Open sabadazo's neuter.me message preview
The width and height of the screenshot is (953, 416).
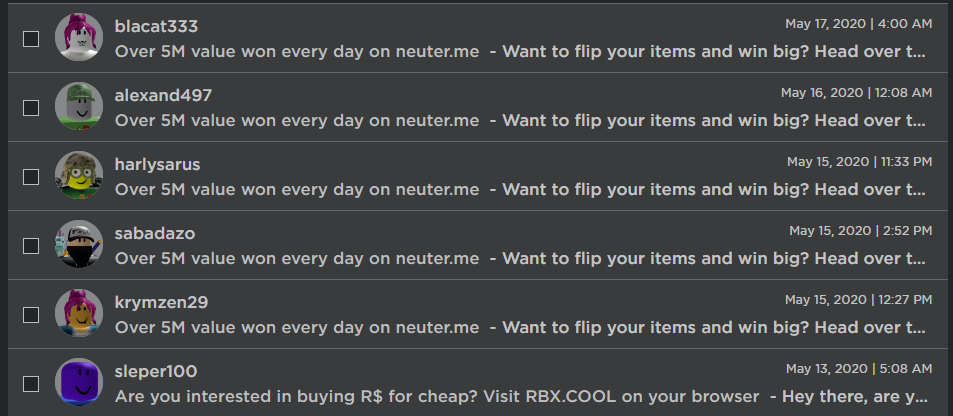(x=520, y=258)
